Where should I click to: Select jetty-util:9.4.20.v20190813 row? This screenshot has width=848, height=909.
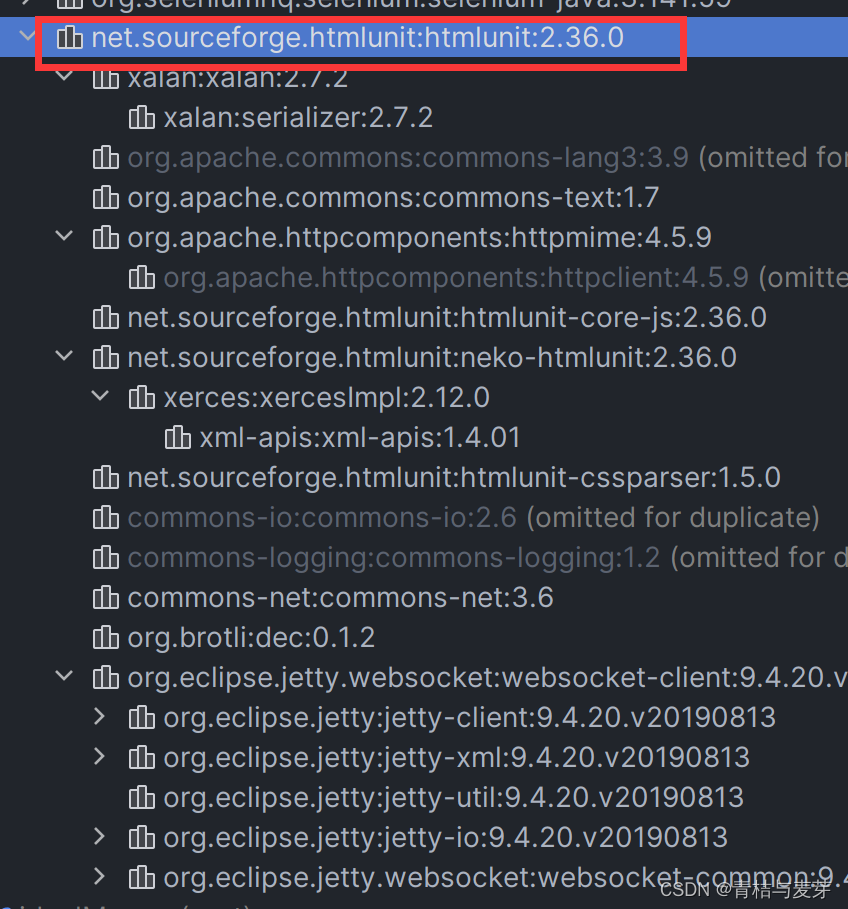[424, 798]
